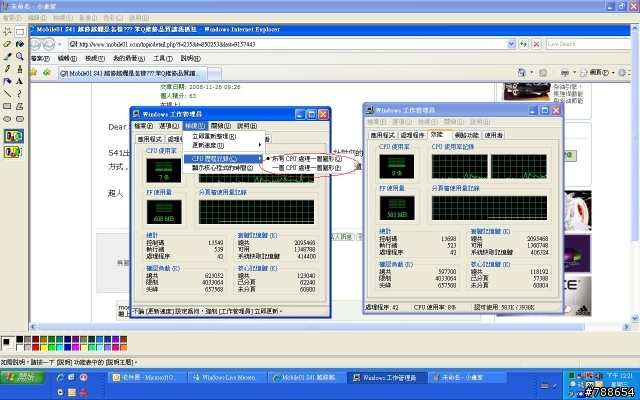Pick the yellow color swatch in Paint palette
This screenshot has width=640, height=400.
(x=44, y=347)
